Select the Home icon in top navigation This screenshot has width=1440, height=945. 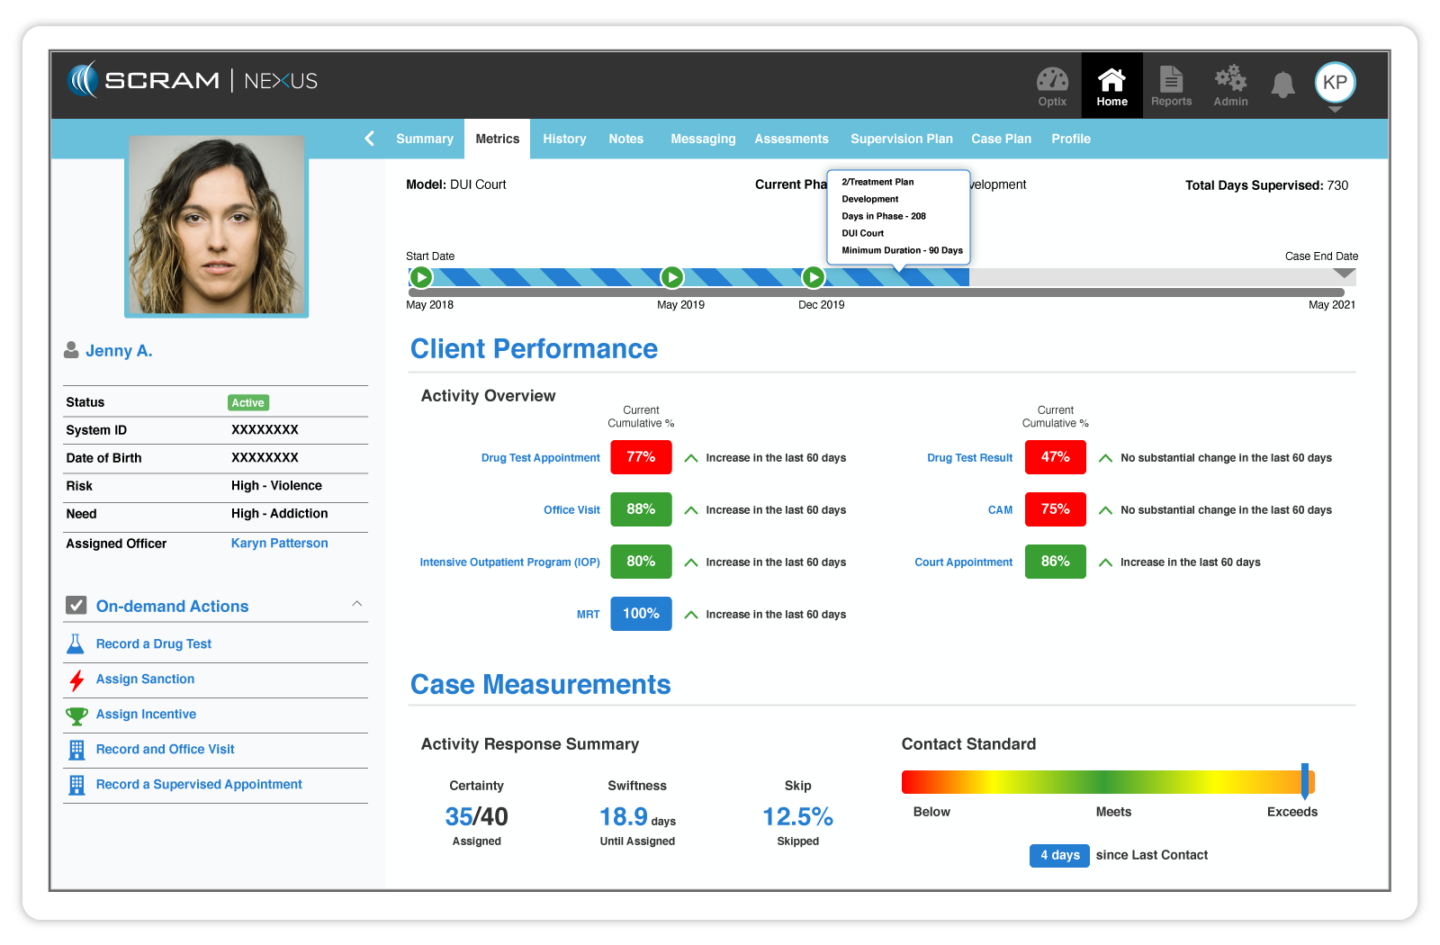tap(1111, 84)
